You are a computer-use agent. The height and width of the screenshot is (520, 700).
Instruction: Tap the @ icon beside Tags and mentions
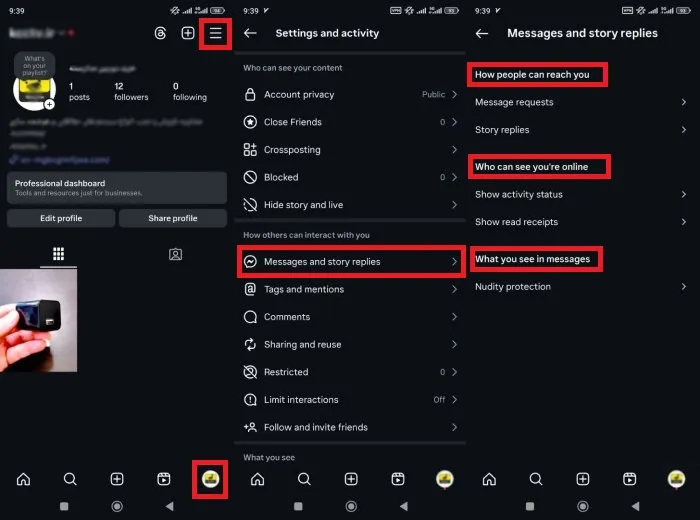point(250,289)
